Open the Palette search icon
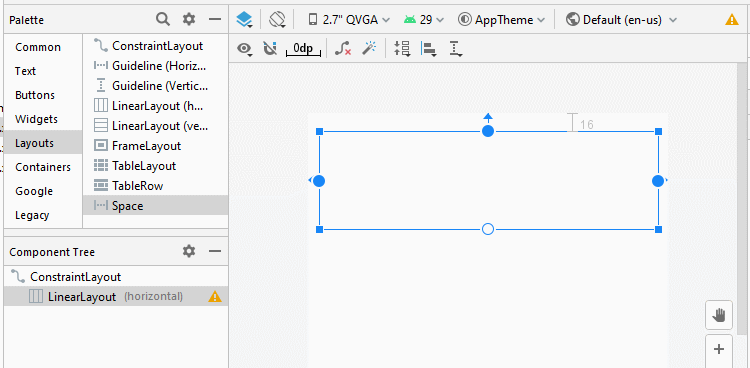Image resolution: width=750 pixels, height=368 pixels. (x=163, y=19)
